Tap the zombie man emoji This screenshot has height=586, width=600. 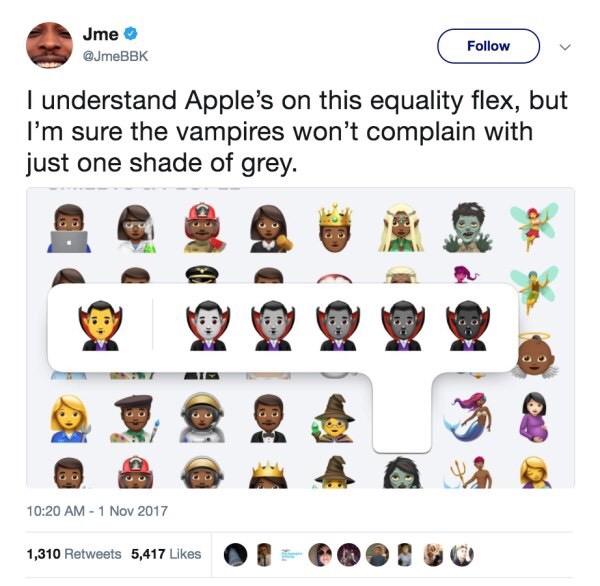(468, 227)
